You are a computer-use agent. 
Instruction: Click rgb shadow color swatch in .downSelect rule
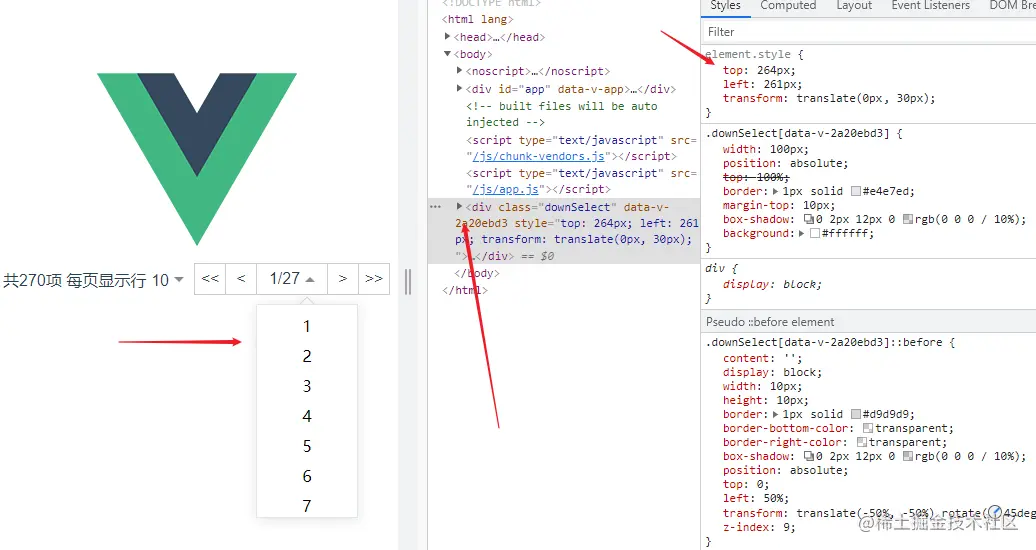(x=908, y=219)
